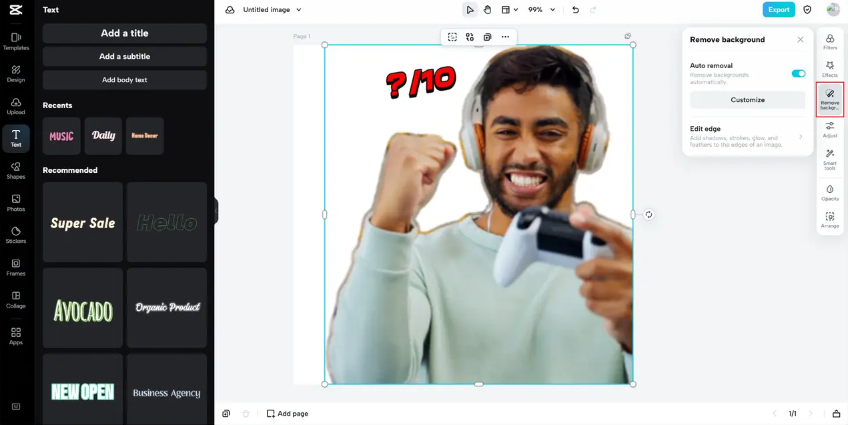Image resolution: width=848 pixels, height=425 pixels.
Task: Activate the Hand pan tool
Action: 487,10
